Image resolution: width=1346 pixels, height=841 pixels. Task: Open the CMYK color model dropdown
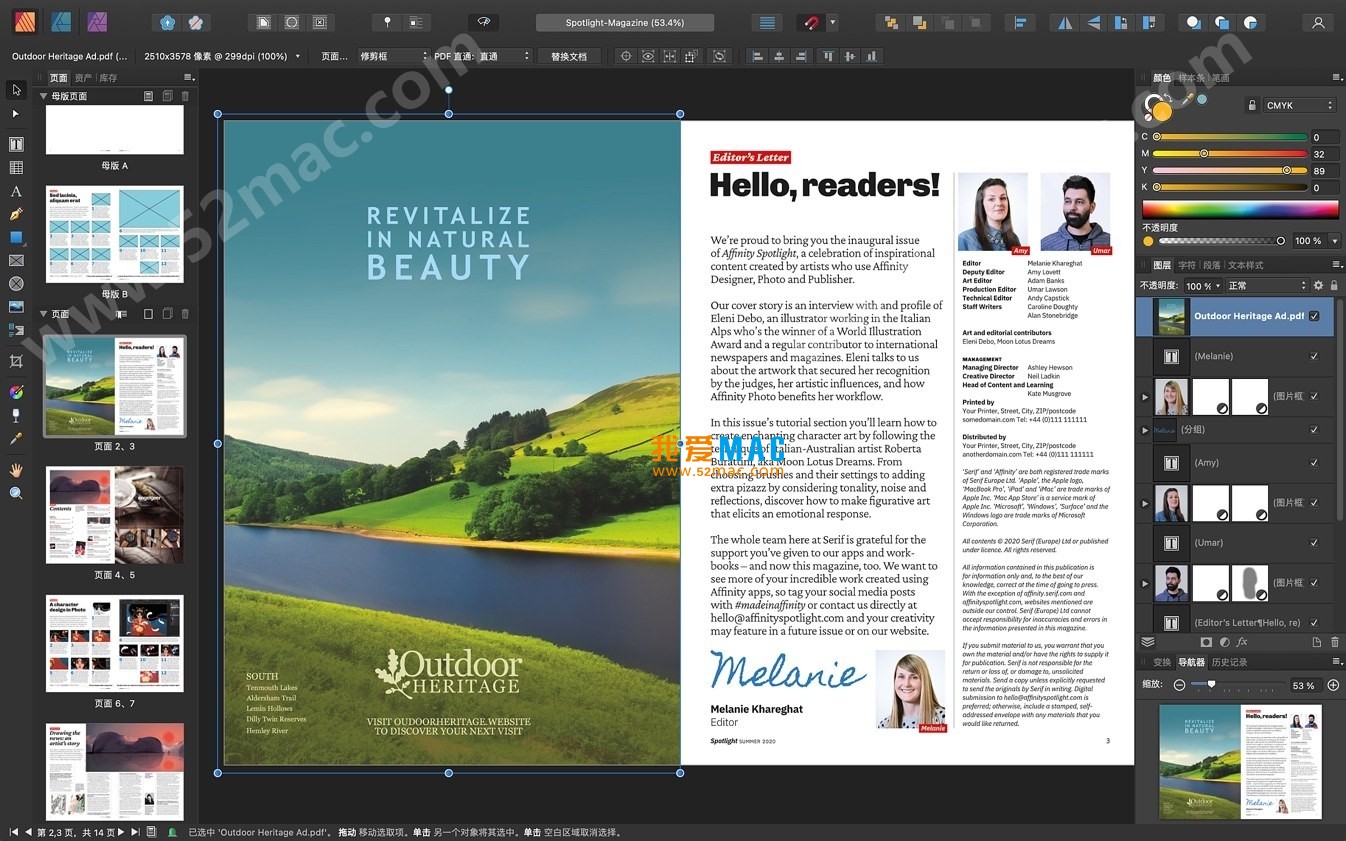pos(1299,105)
